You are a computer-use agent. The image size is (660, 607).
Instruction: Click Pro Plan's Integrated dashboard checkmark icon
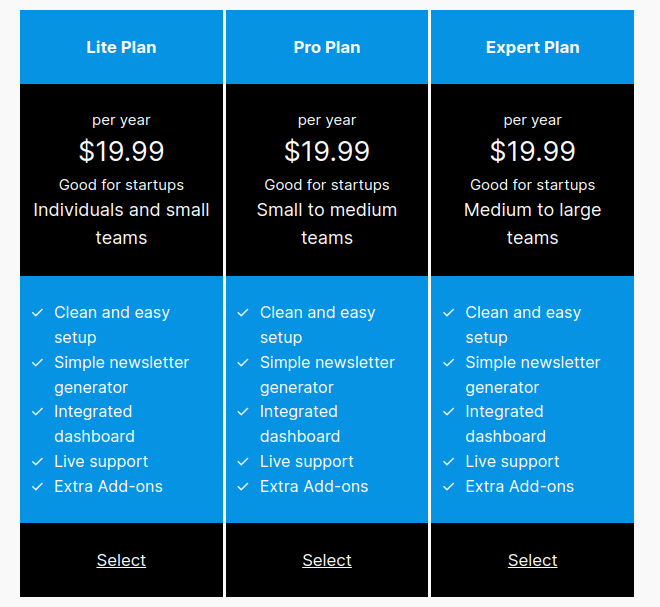(x=243, y=412)
